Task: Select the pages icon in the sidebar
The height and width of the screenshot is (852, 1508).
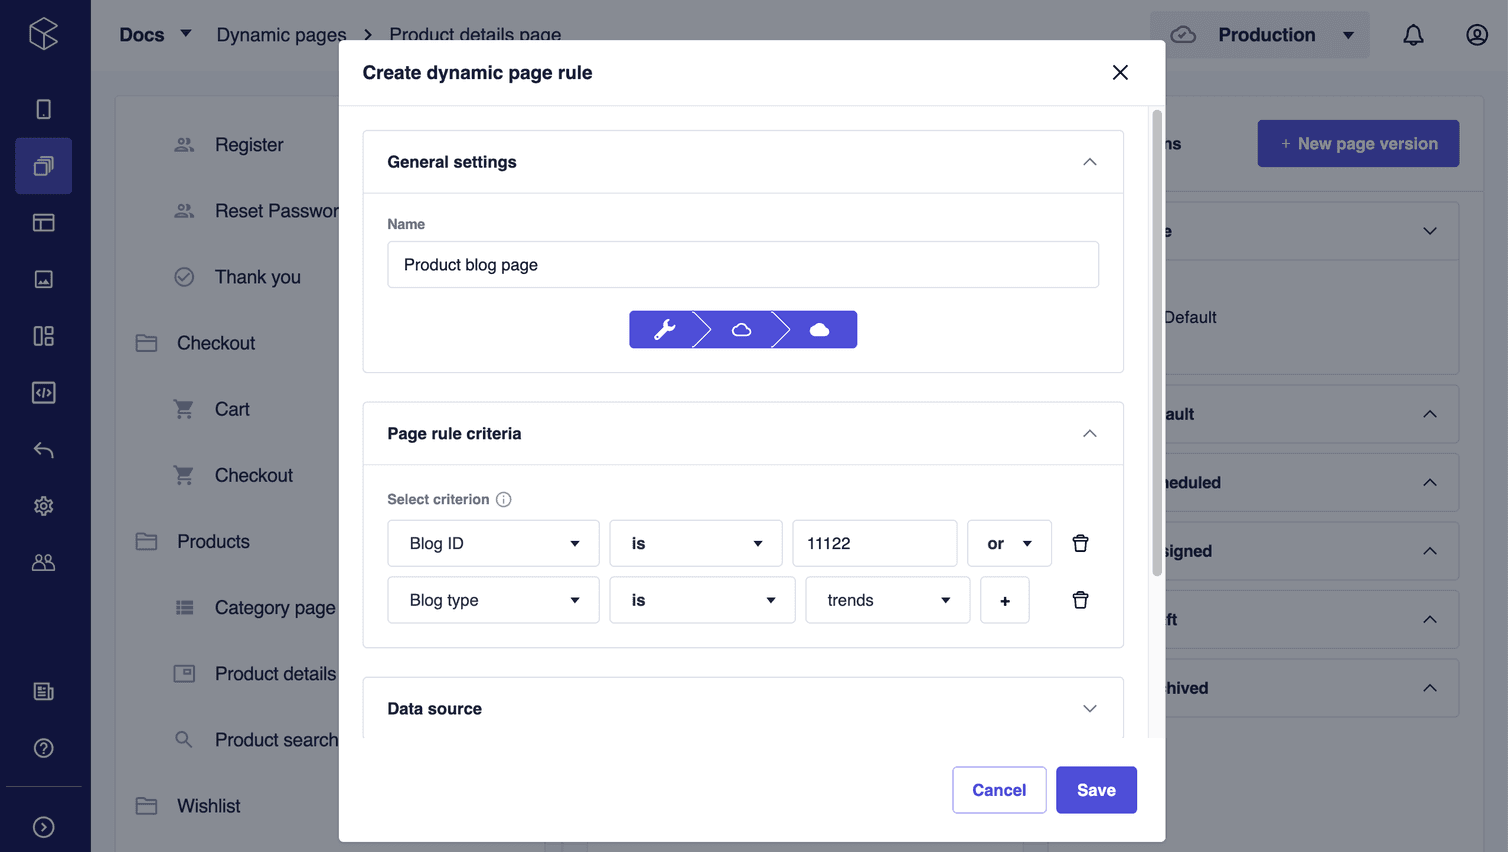Action: click(x=43, y=165)
